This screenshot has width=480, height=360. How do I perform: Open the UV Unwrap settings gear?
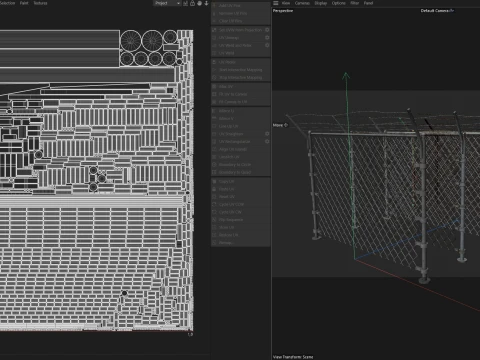tap(267, 38)
